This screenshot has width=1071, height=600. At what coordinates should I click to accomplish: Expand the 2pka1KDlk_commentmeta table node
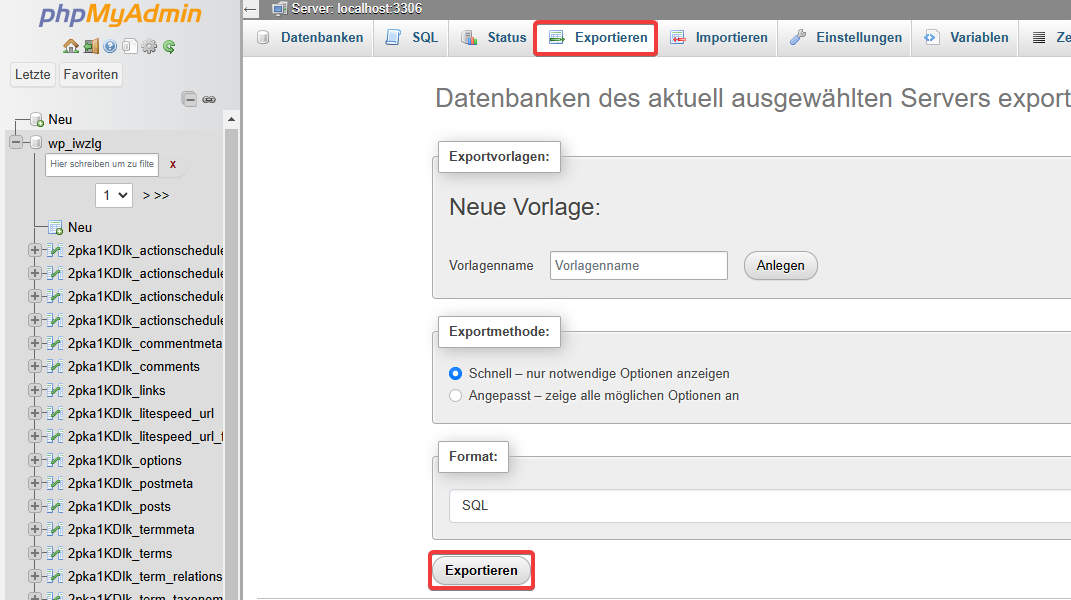click(34, 343)
